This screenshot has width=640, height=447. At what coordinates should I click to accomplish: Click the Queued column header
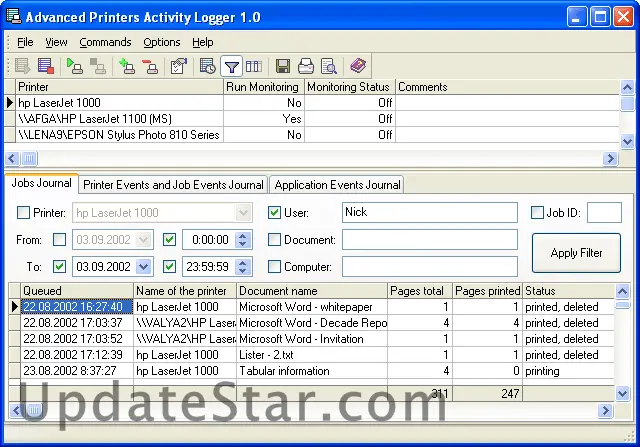tap(77, 291)
